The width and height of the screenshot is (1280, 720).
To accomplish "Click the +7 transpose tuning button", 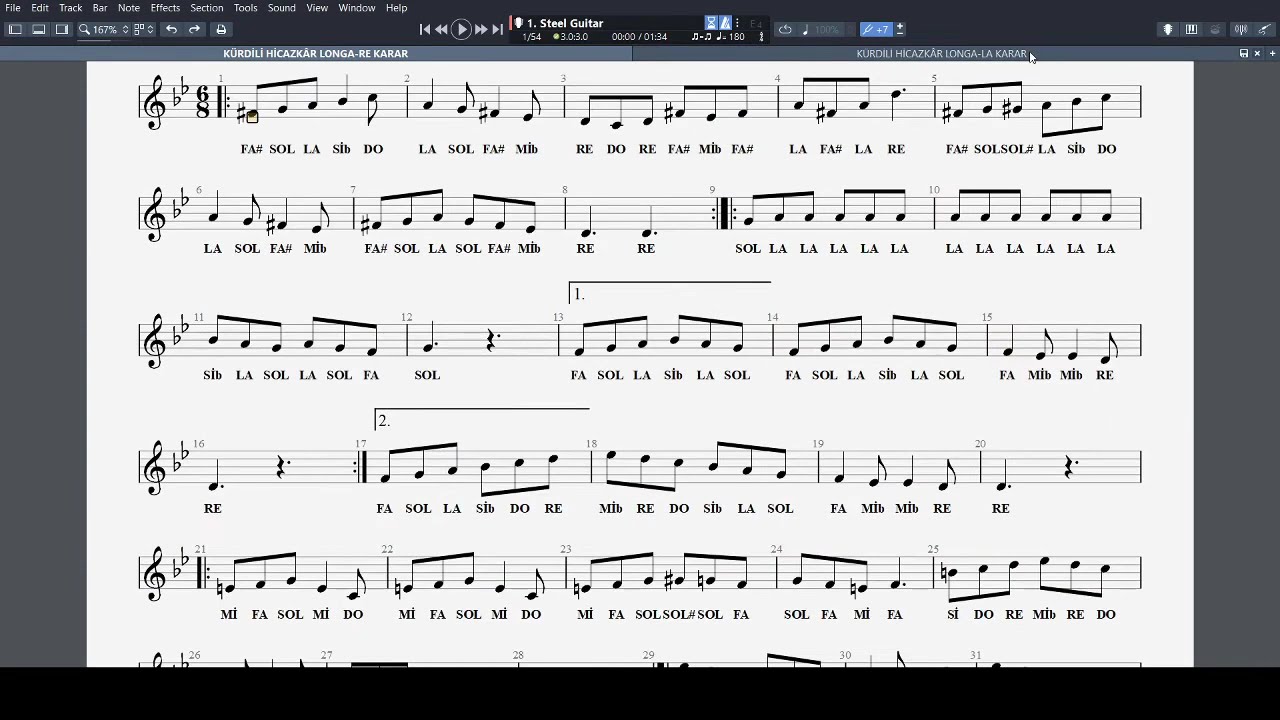I will 876,29.
